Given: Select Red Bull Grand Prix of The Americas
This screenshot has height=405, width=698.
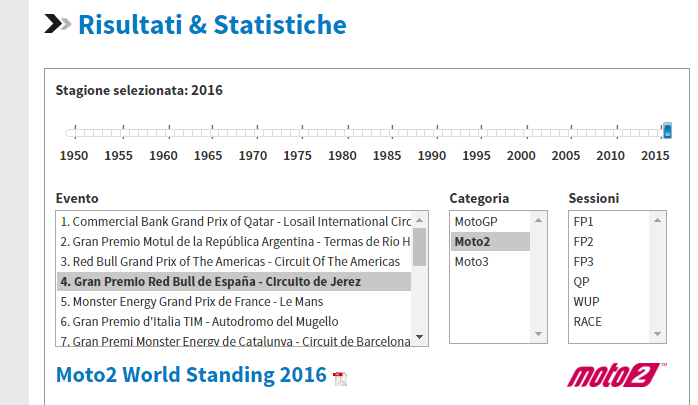Looking at the screenshot, I should pos(234,262).
